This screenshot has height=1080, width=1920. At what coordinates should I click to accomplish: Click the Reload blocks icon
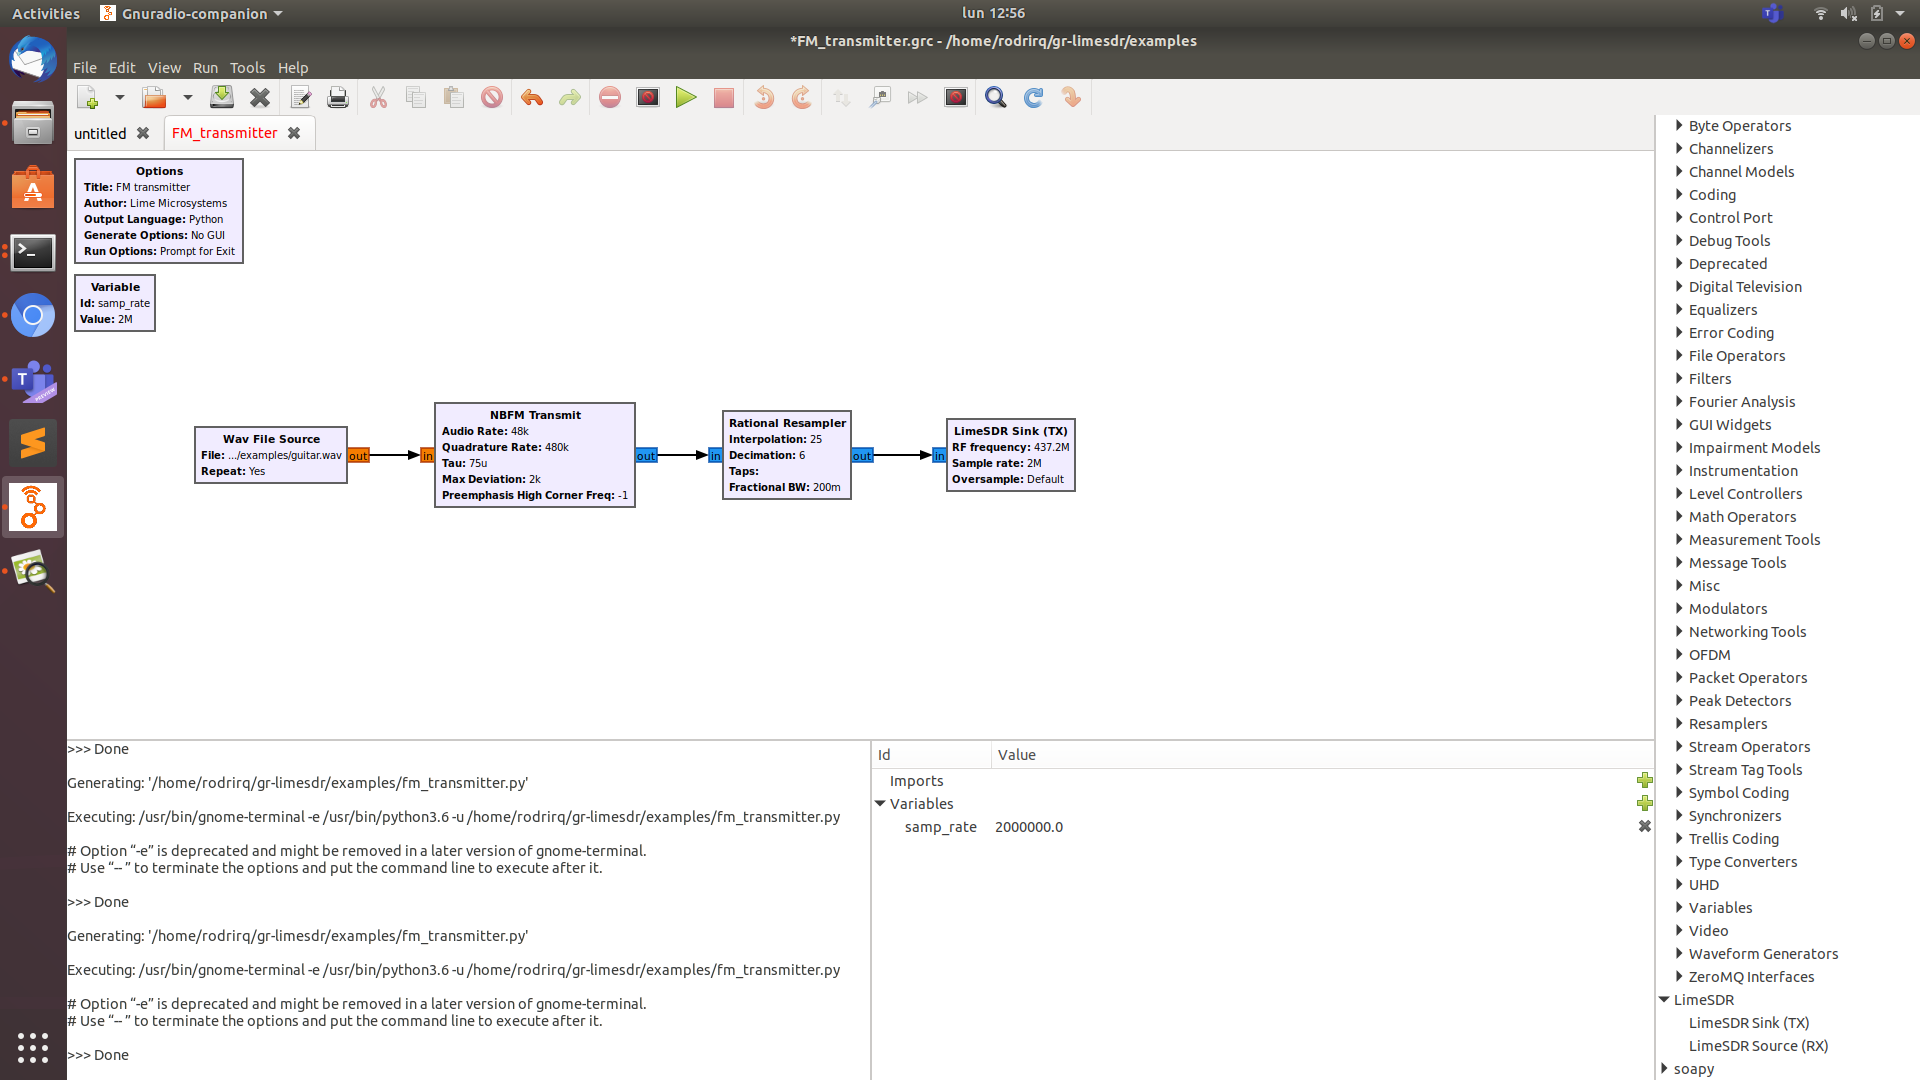coord(1033,97)
